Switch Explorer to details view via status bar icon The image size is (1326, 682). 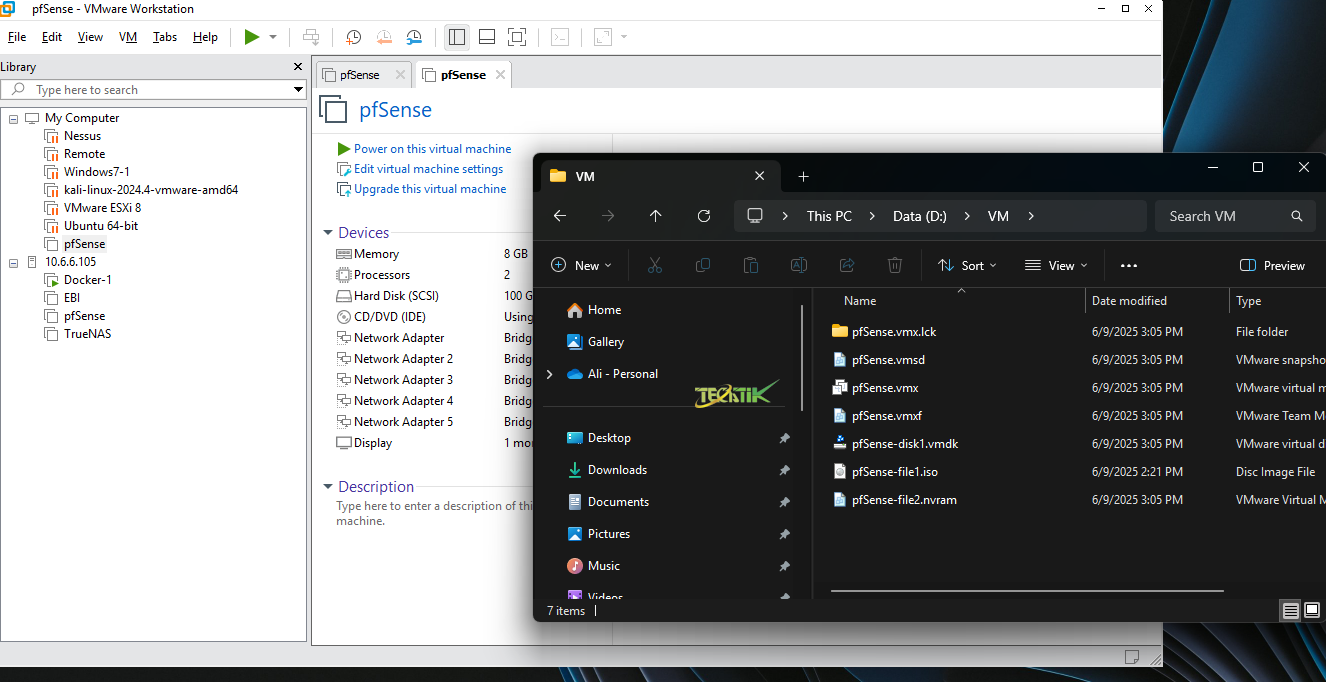click(x=1291, y=610)
